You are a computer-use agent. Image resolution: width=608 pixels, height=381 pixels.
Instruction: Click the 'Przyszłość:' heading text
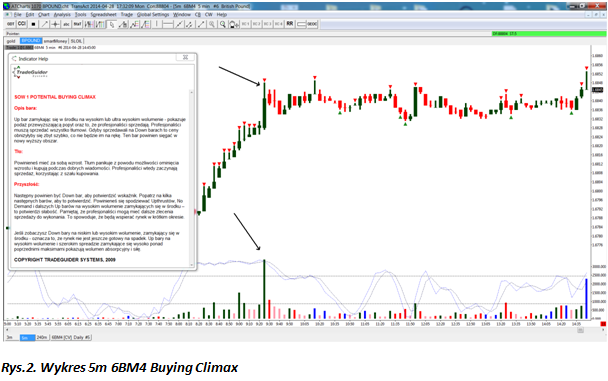(26, 184)
